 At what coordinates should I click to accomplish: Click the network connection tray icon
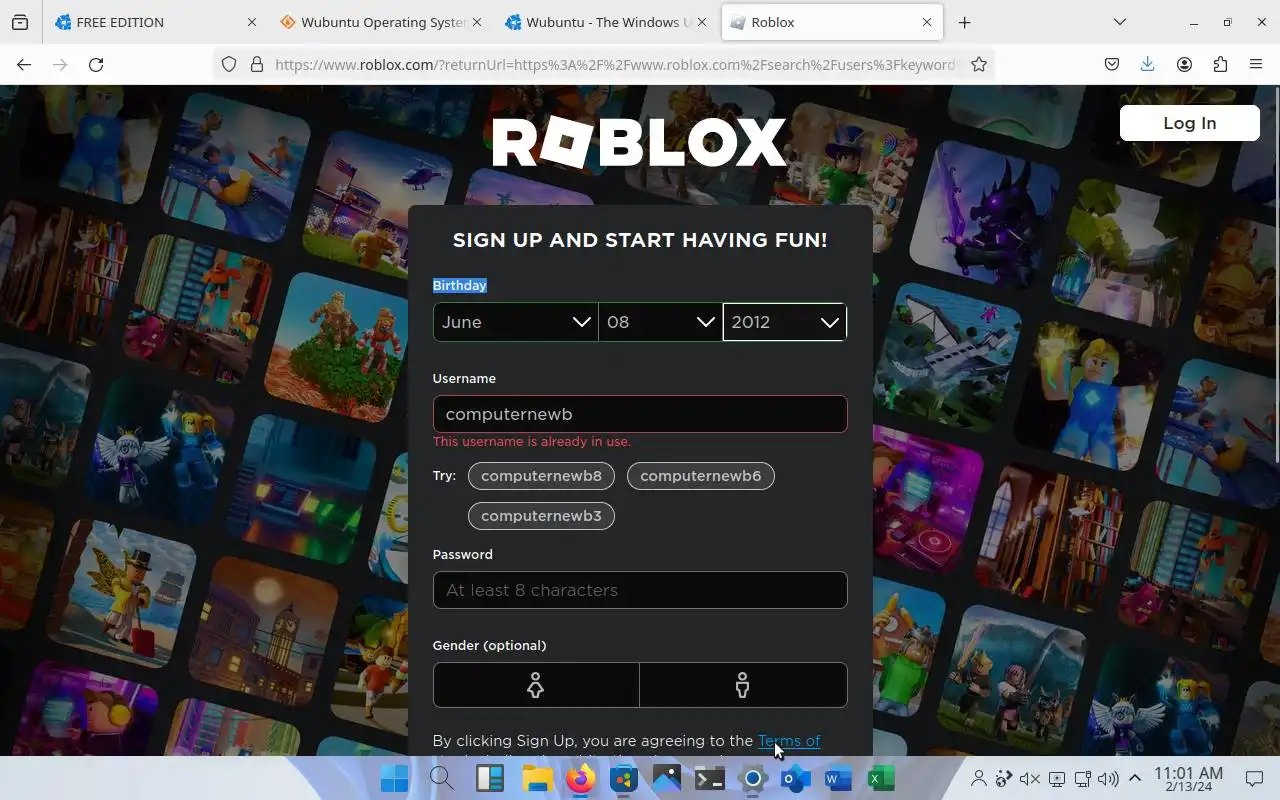pos(1083,779)
